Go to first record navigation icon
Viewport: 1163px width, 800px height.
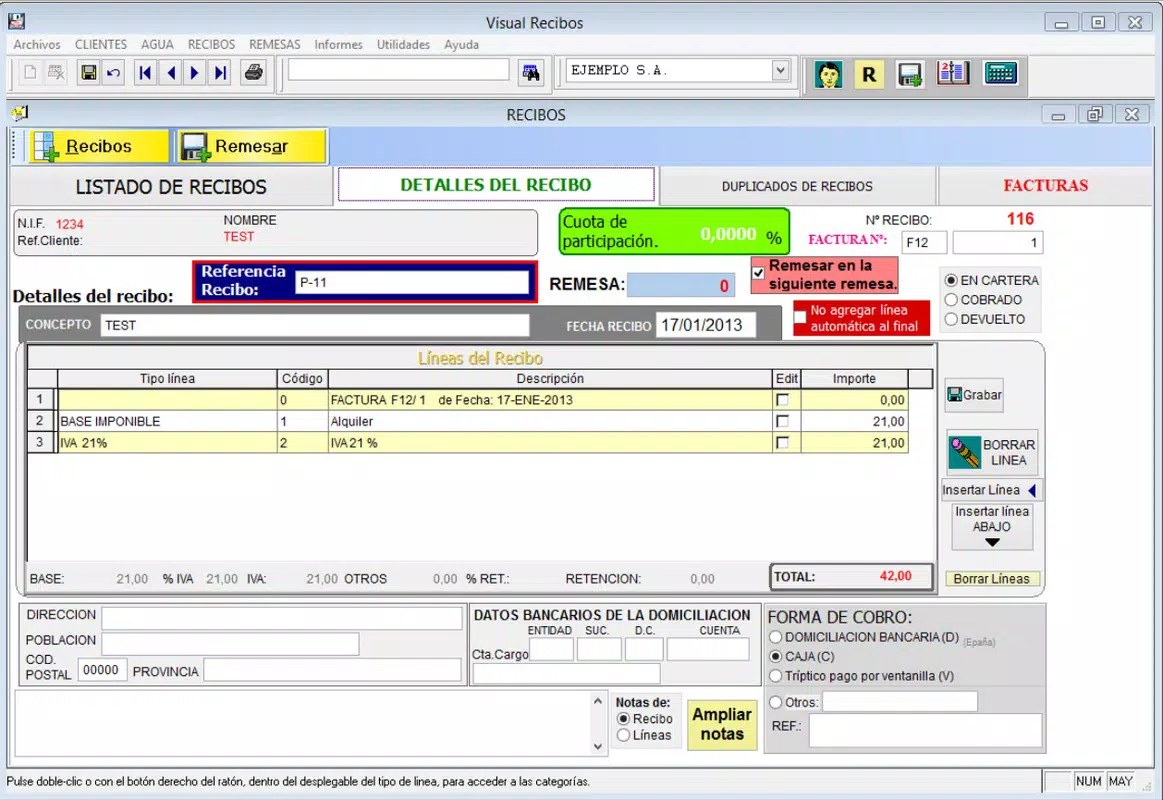145,73
